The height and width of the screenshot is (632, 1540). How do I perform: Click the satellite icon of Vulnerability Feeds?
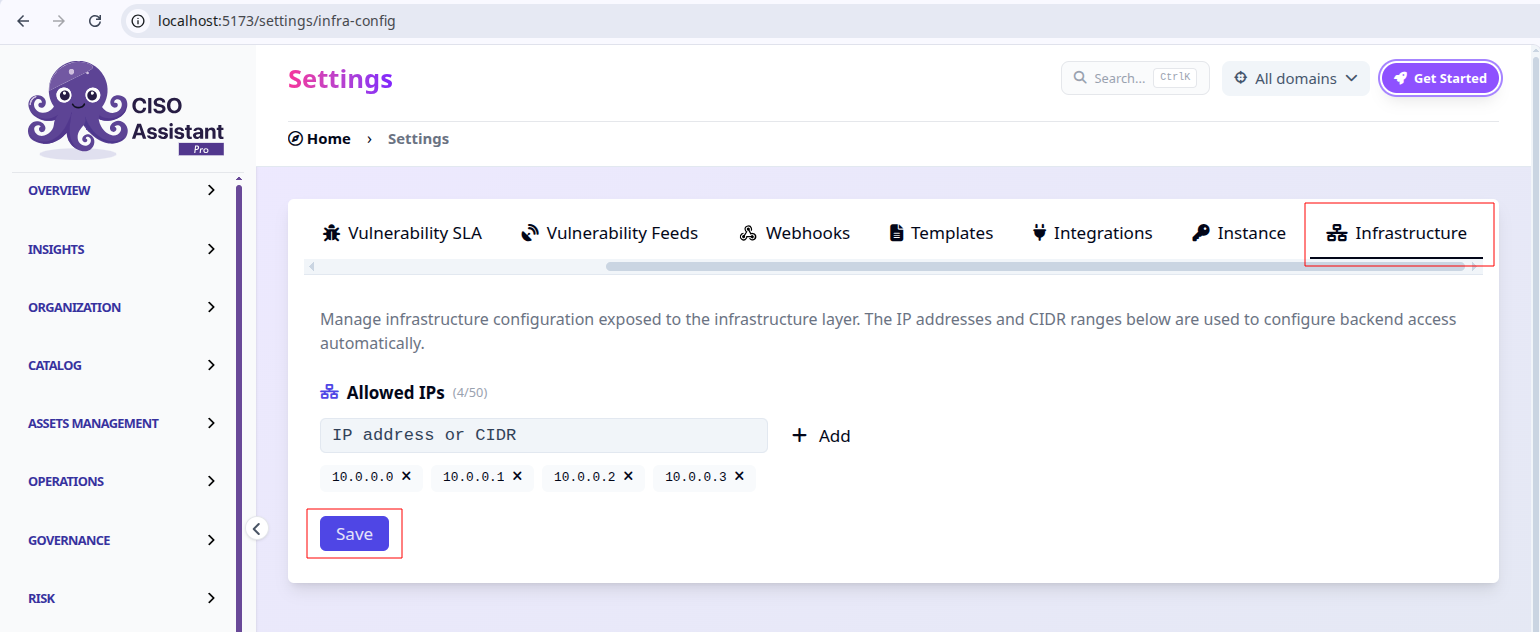click(530, 233)
